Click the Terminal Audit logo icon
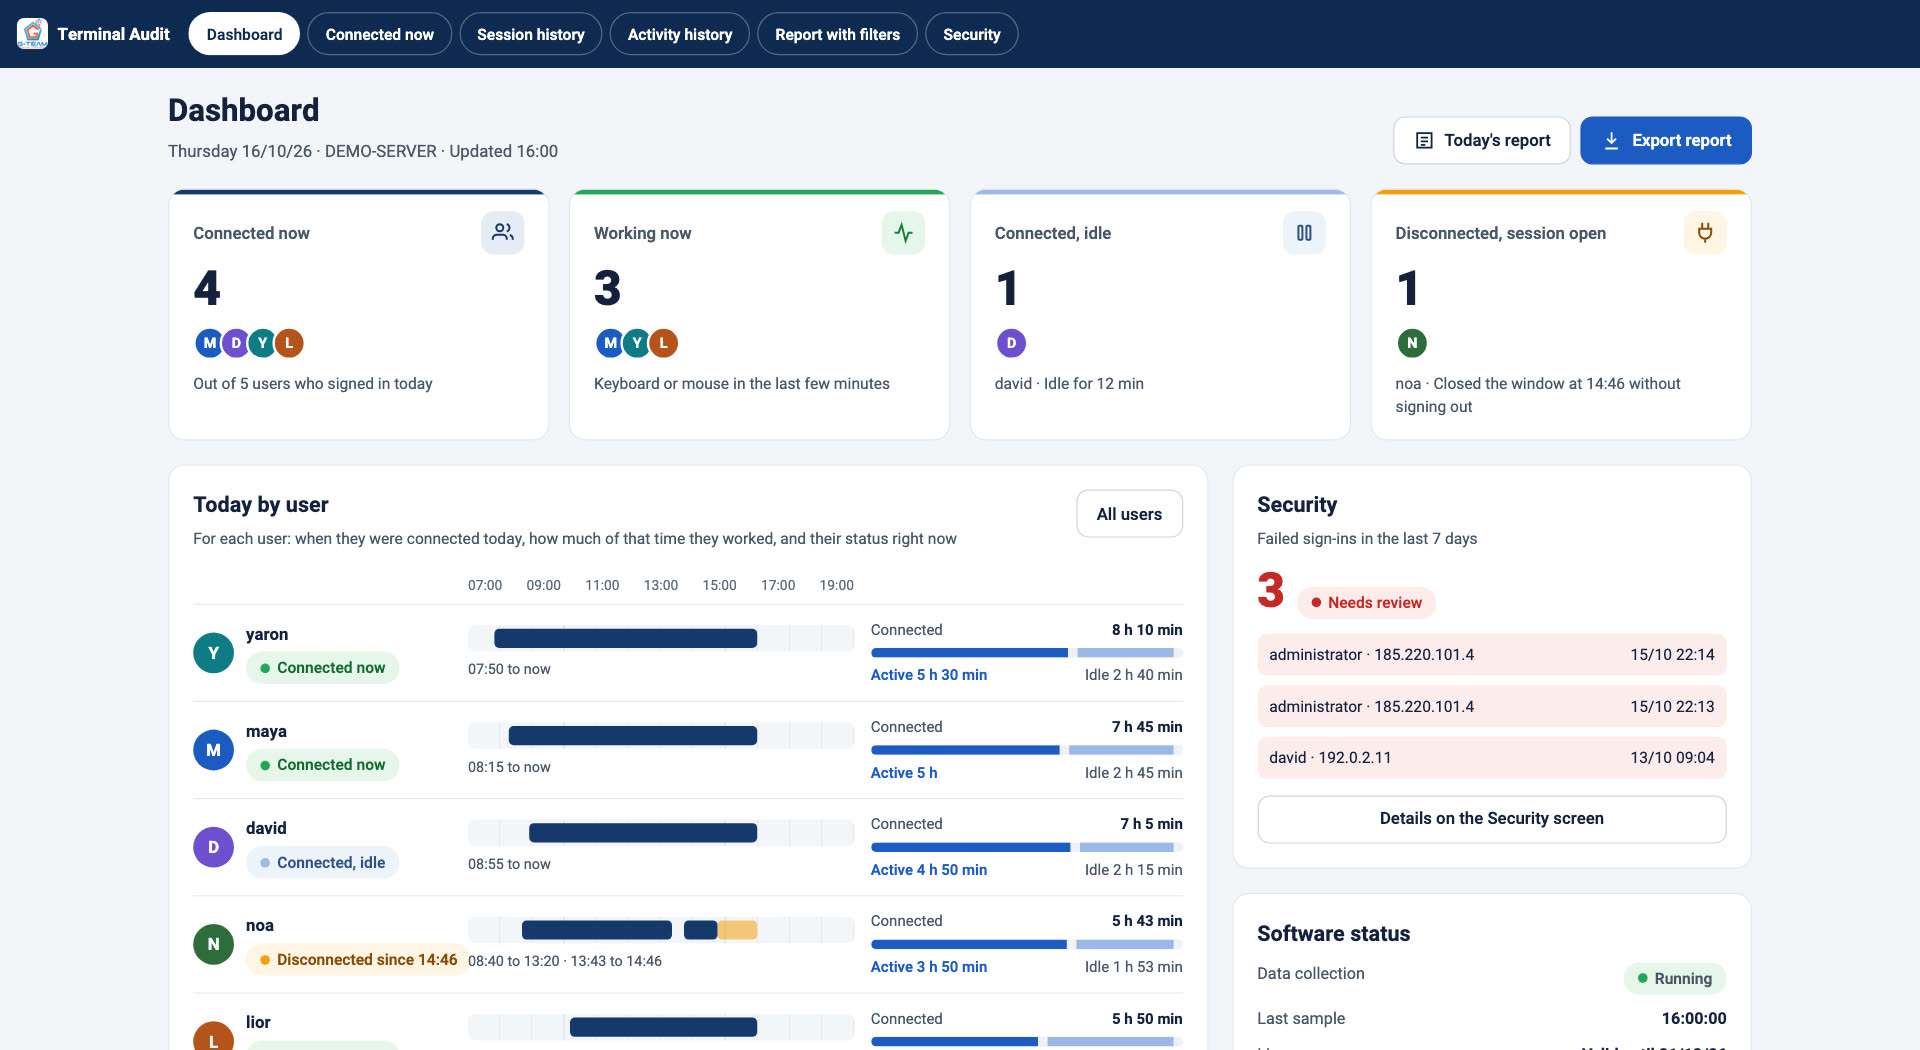 32,33
